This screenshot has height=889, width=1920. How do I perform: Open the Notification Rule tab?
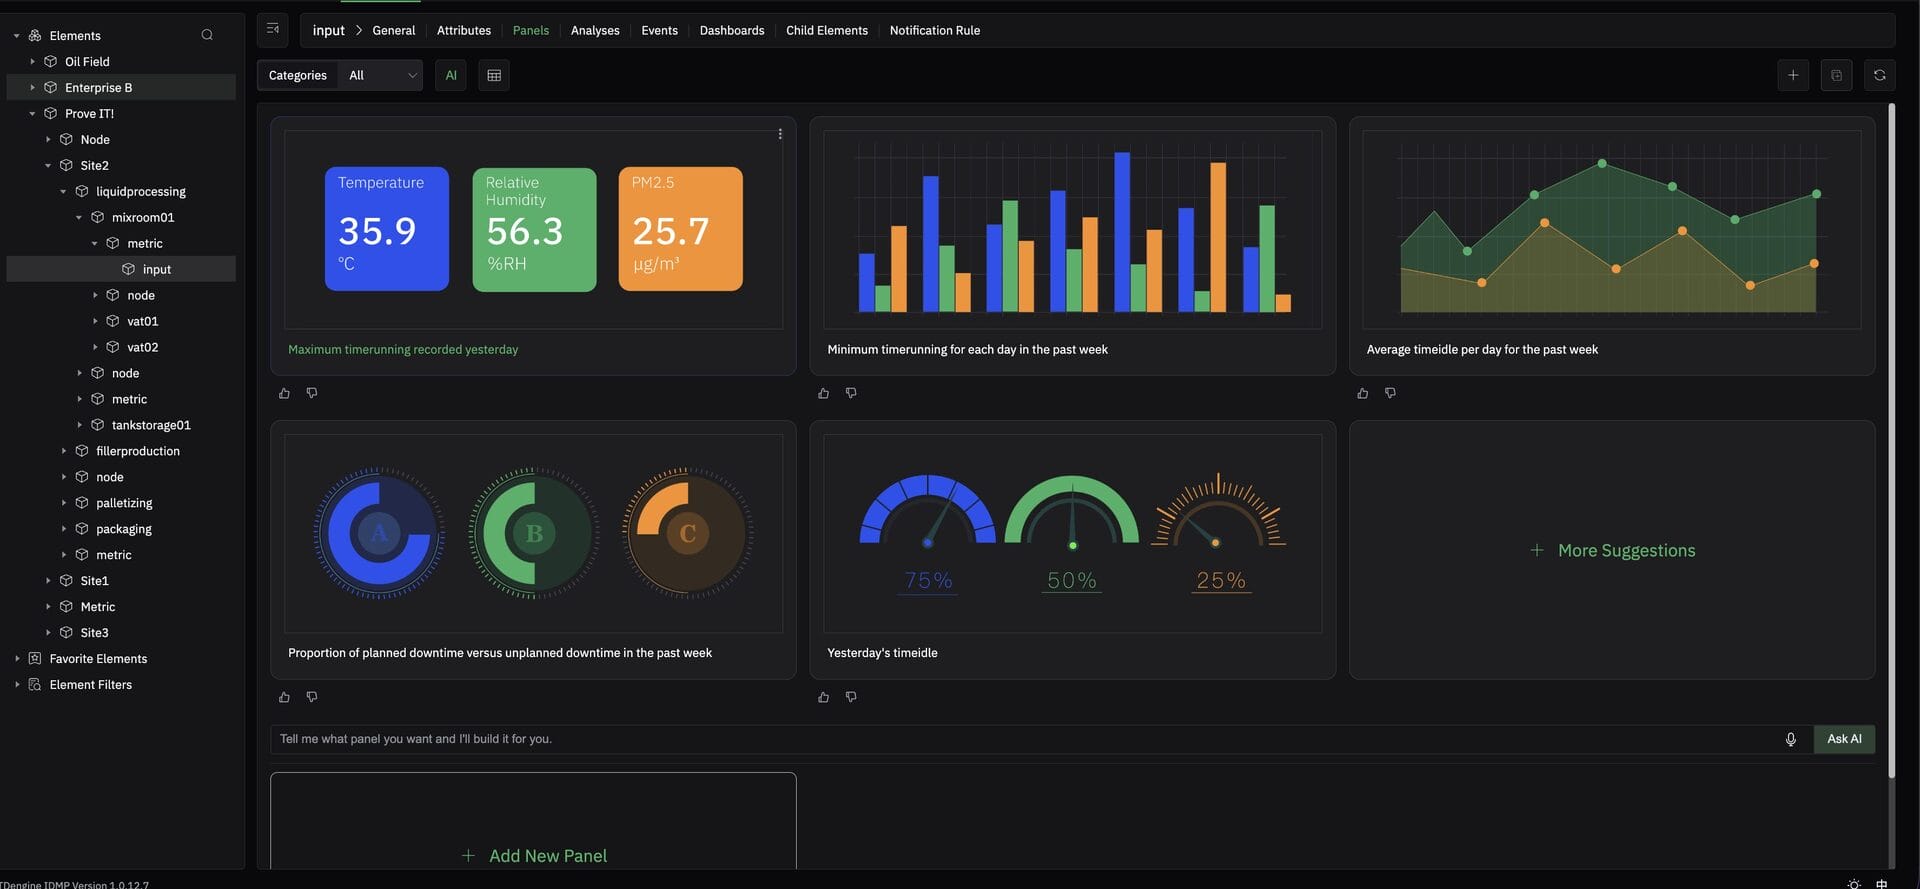pos(934,31)
